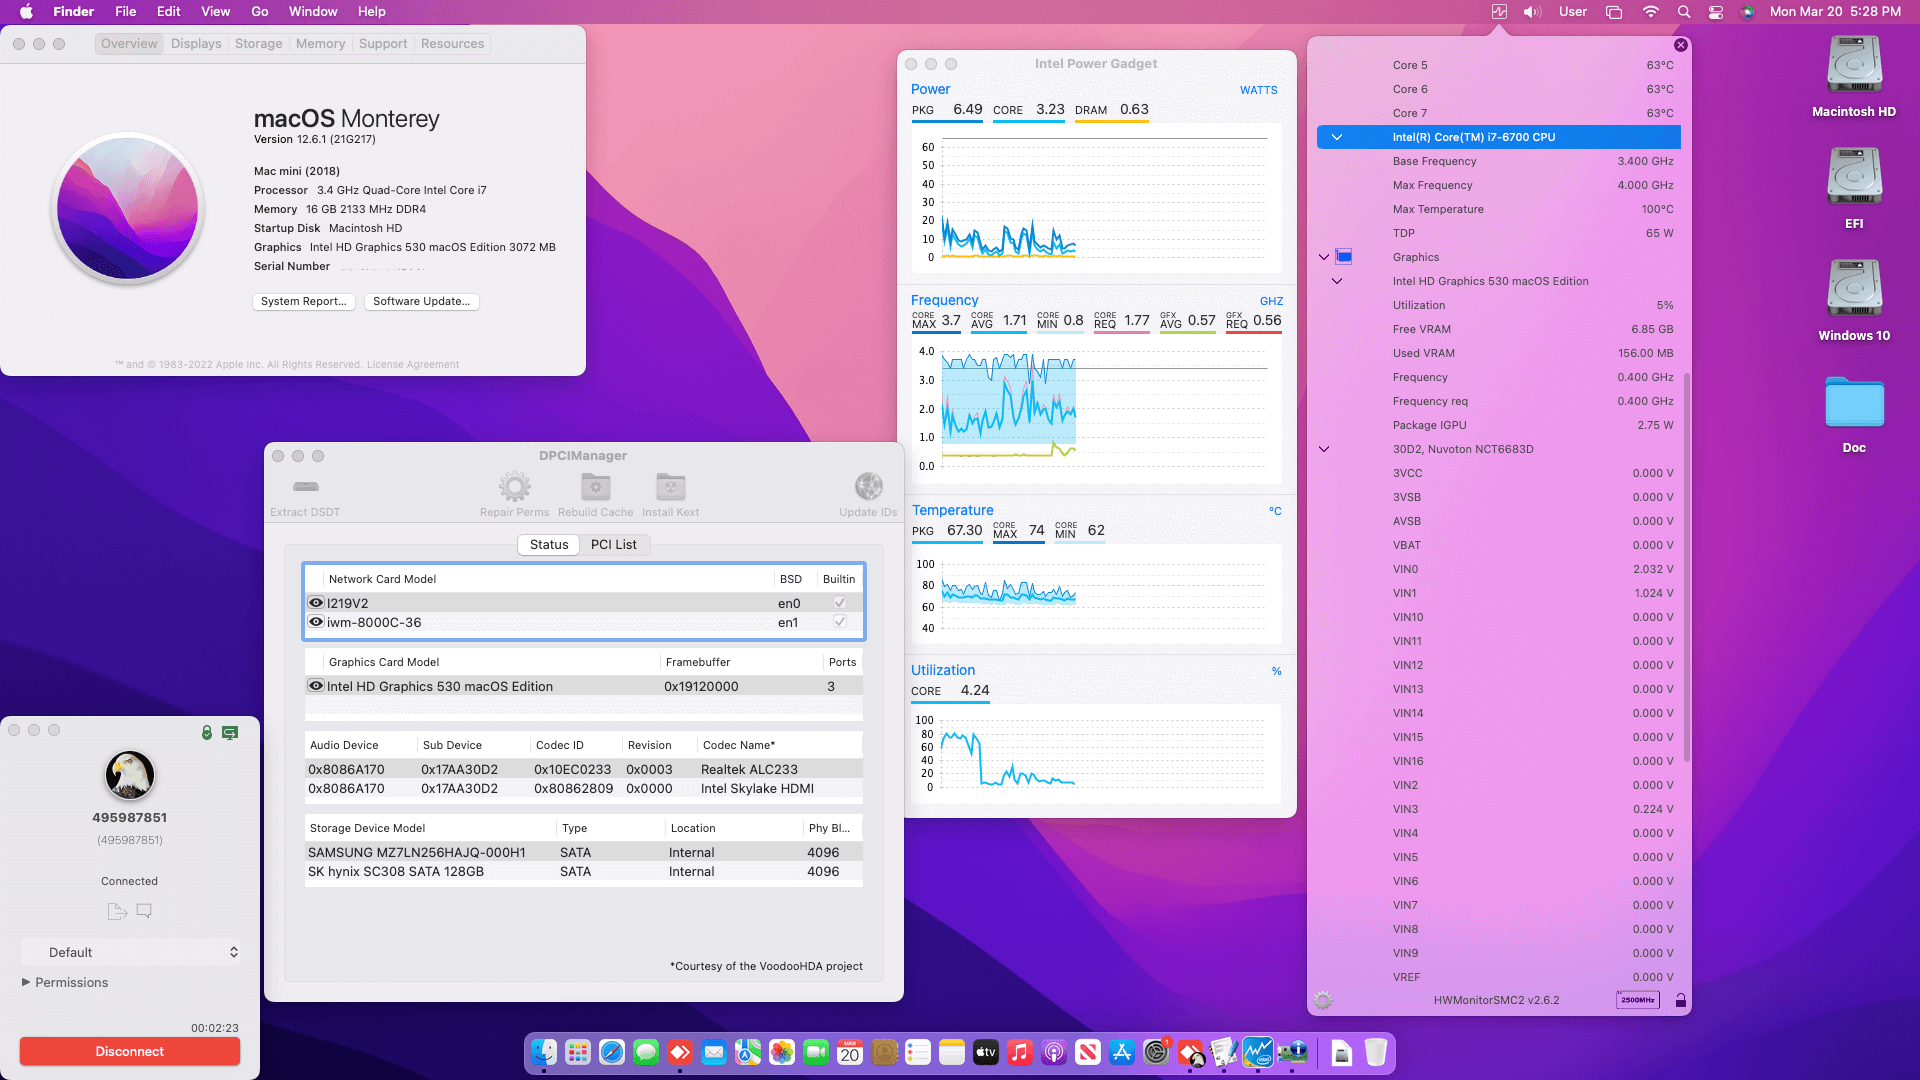Open the Storage tab in About This Mac
This screenshot has width=1920, height=1080.
[x=258, y=44]
